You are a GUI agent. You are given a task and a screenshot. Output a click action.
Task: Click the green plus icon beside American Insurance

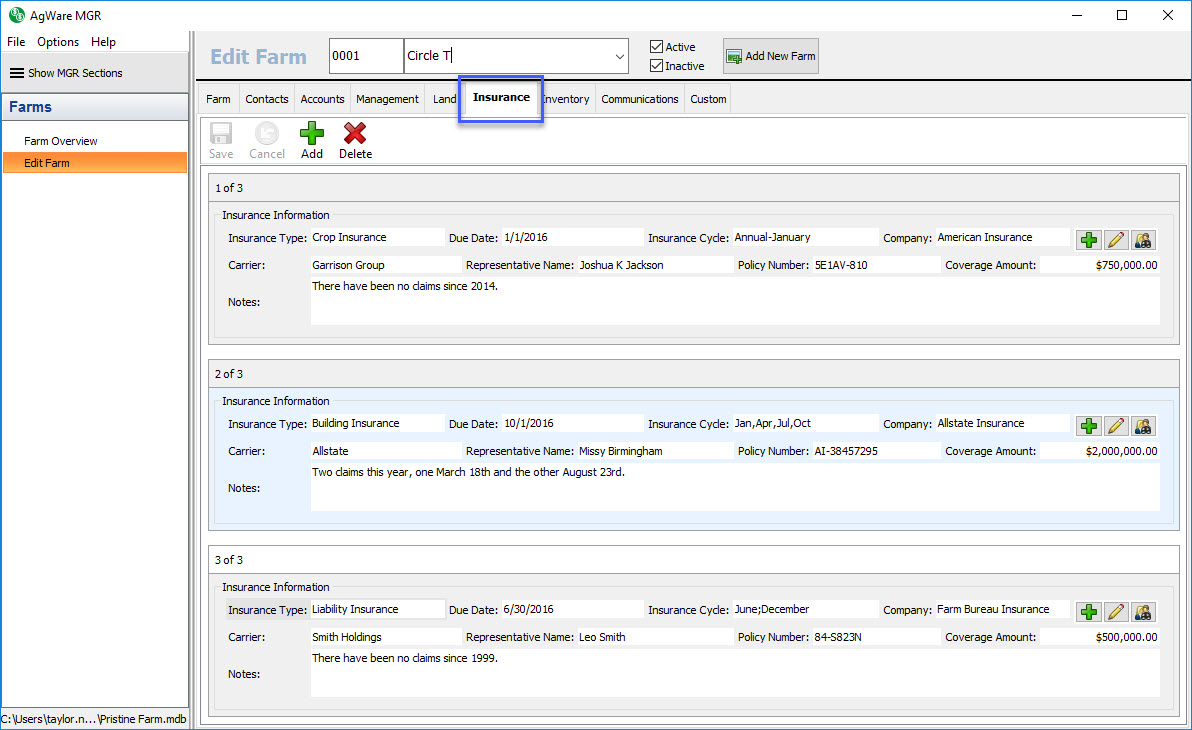tap(1088, 240)
